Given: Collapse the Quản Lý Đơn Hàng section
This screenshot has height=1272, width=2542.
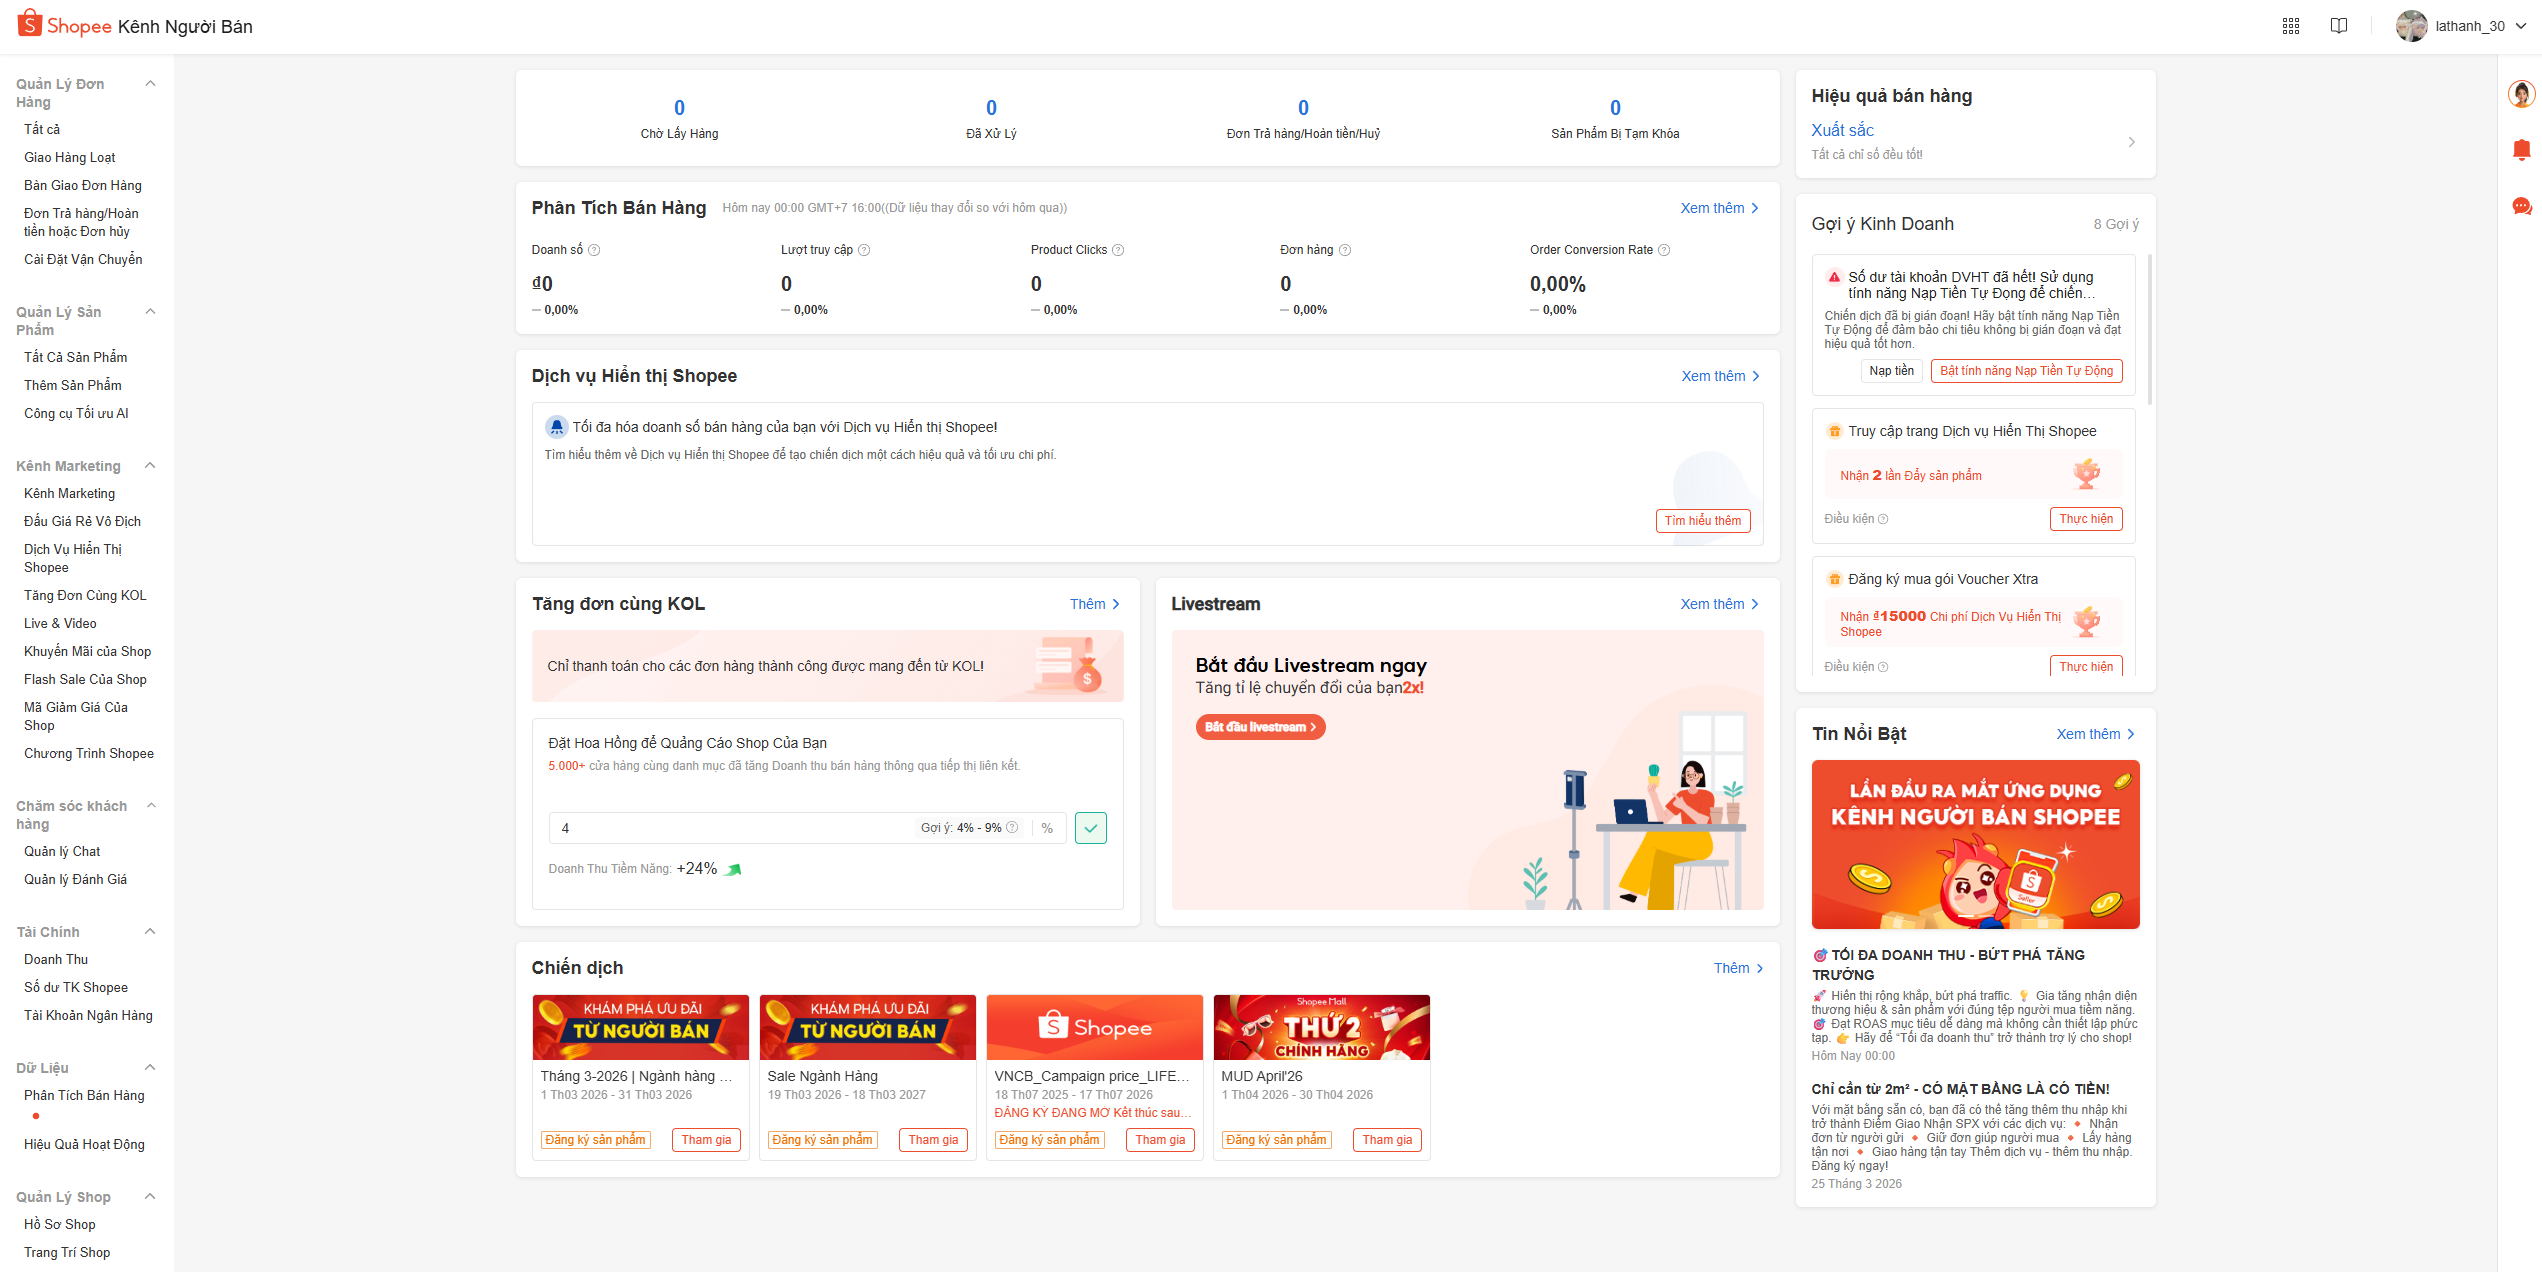Looking at the screenshot, I should [151, 84].
